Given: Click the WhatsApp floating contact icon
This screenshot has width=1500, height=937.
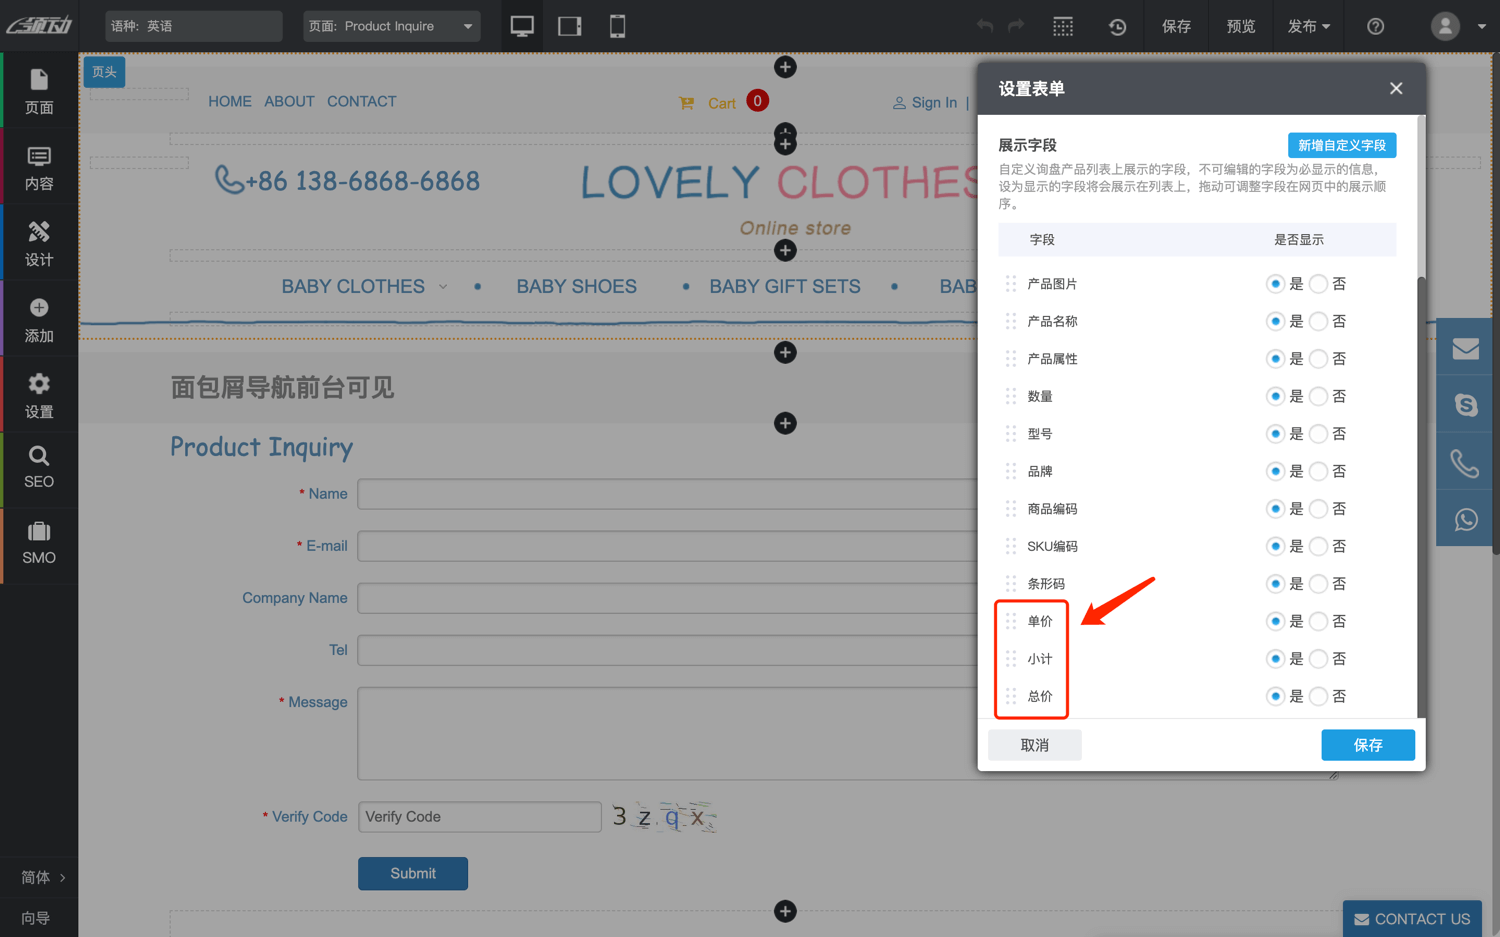Looking at the screenshot, I should coord(1465,519).
